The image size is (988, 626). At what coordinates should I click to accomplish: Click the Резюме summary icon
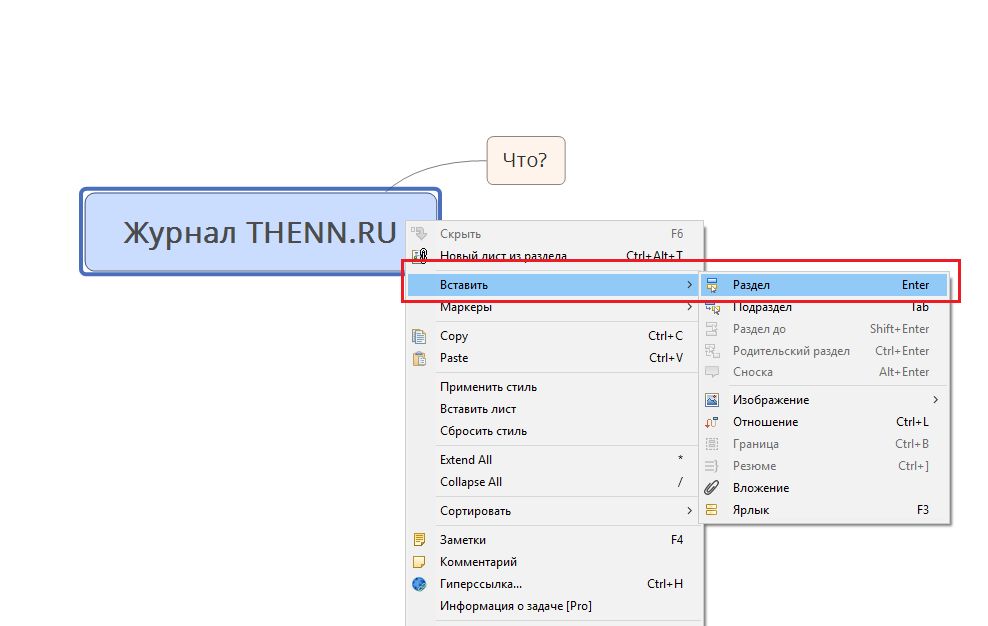point(712,466)
